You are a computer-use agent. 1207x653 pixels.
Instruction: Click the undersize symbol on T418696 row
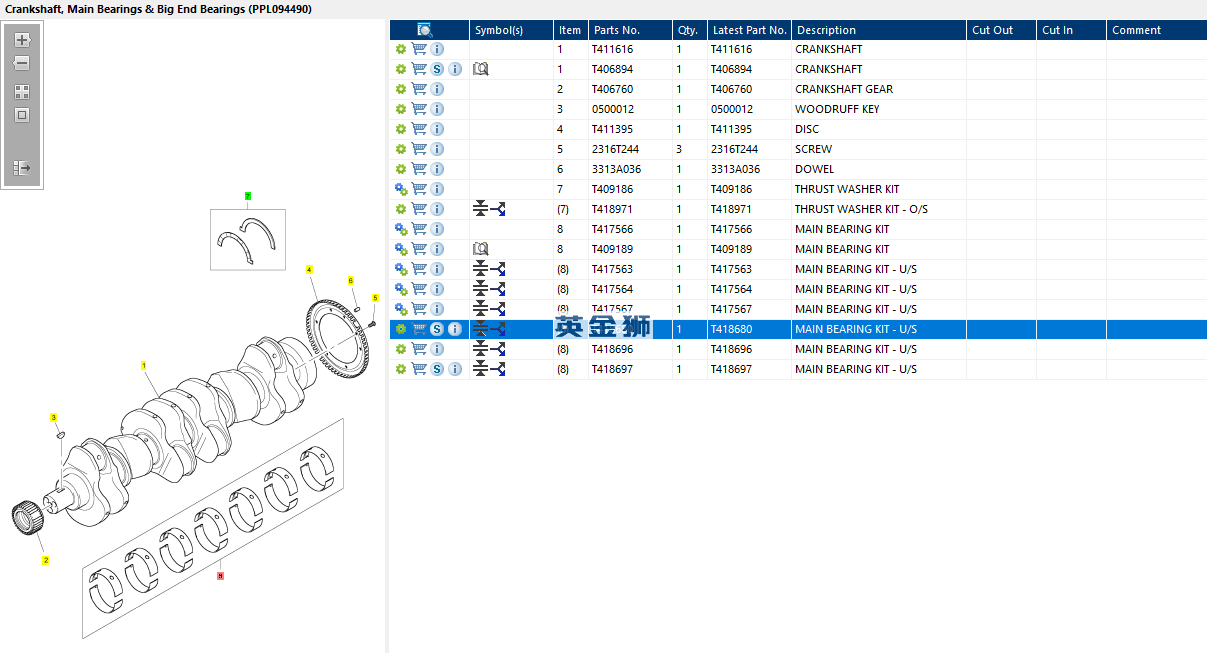489,349
